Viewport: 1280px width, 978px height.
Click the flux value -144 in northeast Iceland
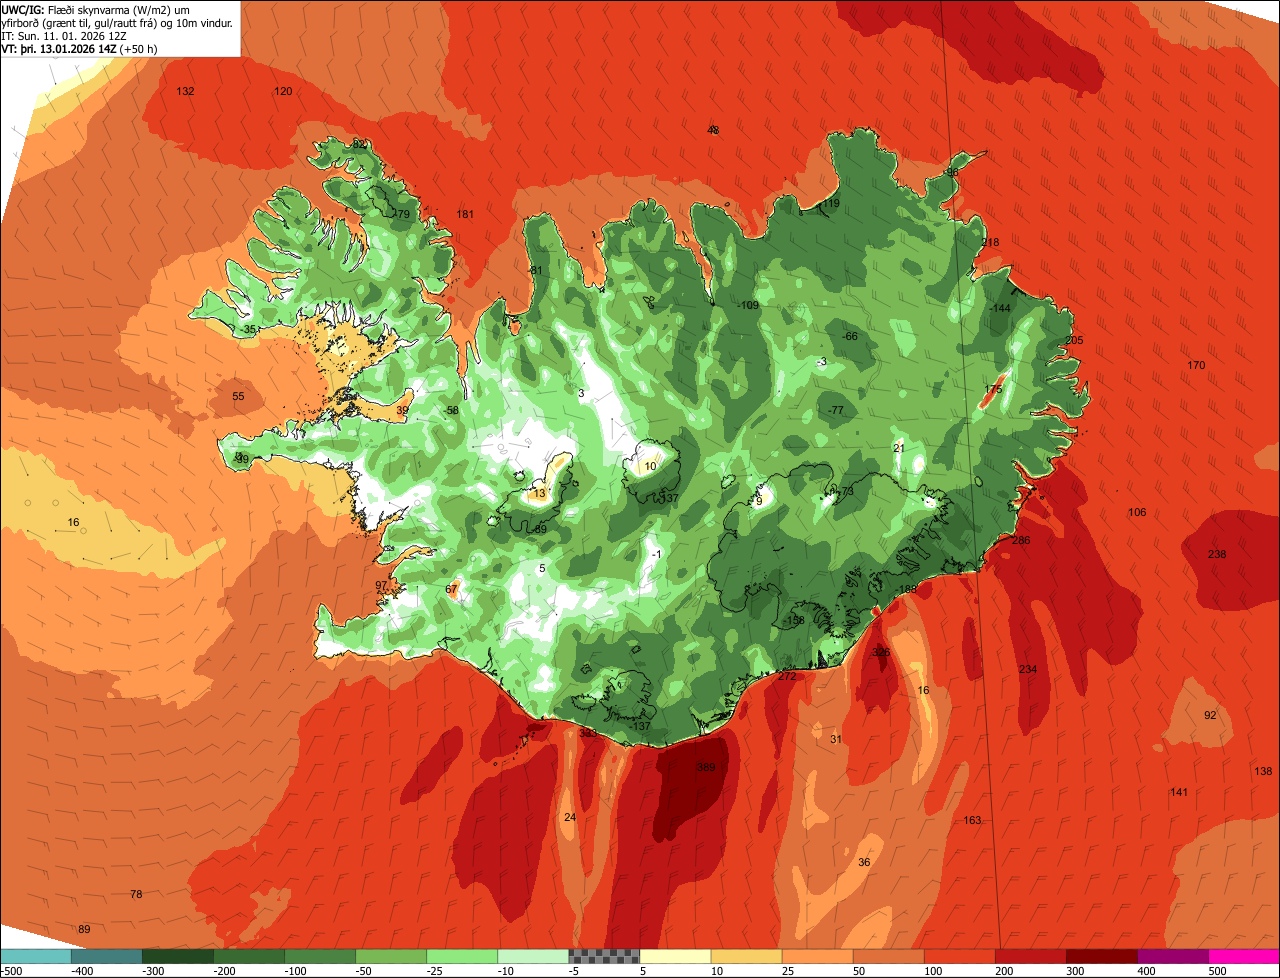[999, 308]
